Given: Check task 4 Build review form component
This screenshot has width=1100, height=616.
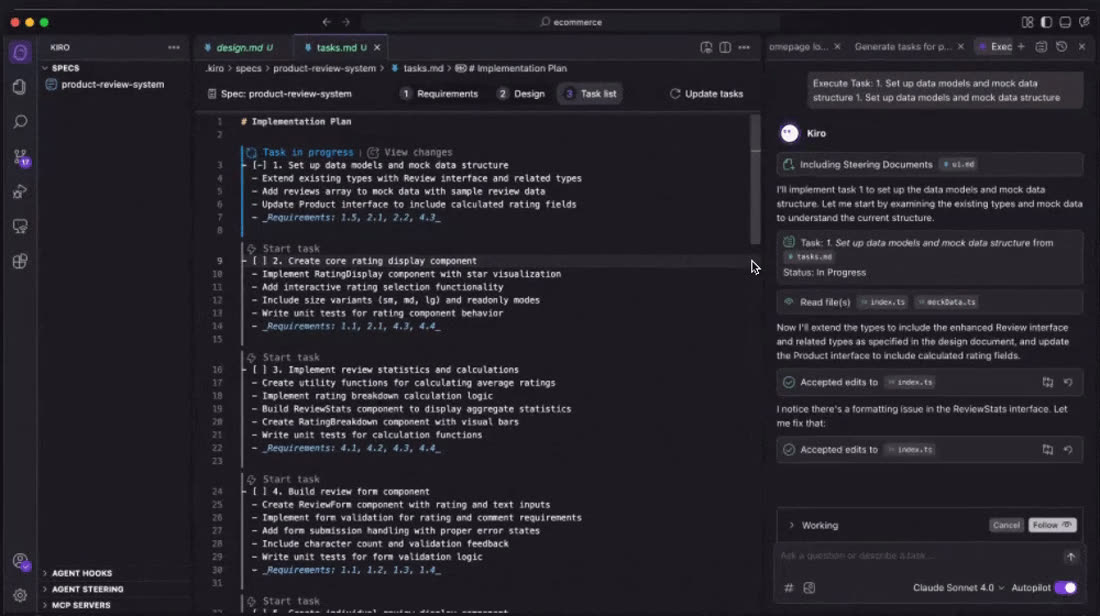Looking at the screenshot, I should coord(260,492).
